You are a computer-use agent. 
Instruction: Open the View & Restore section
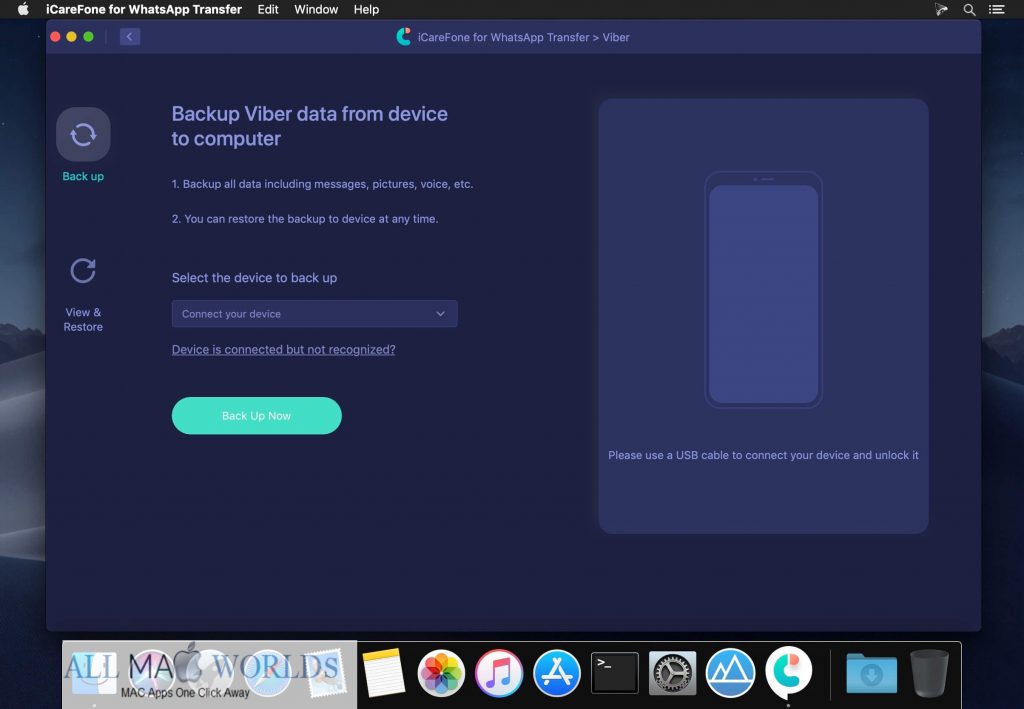coord(83,294)
